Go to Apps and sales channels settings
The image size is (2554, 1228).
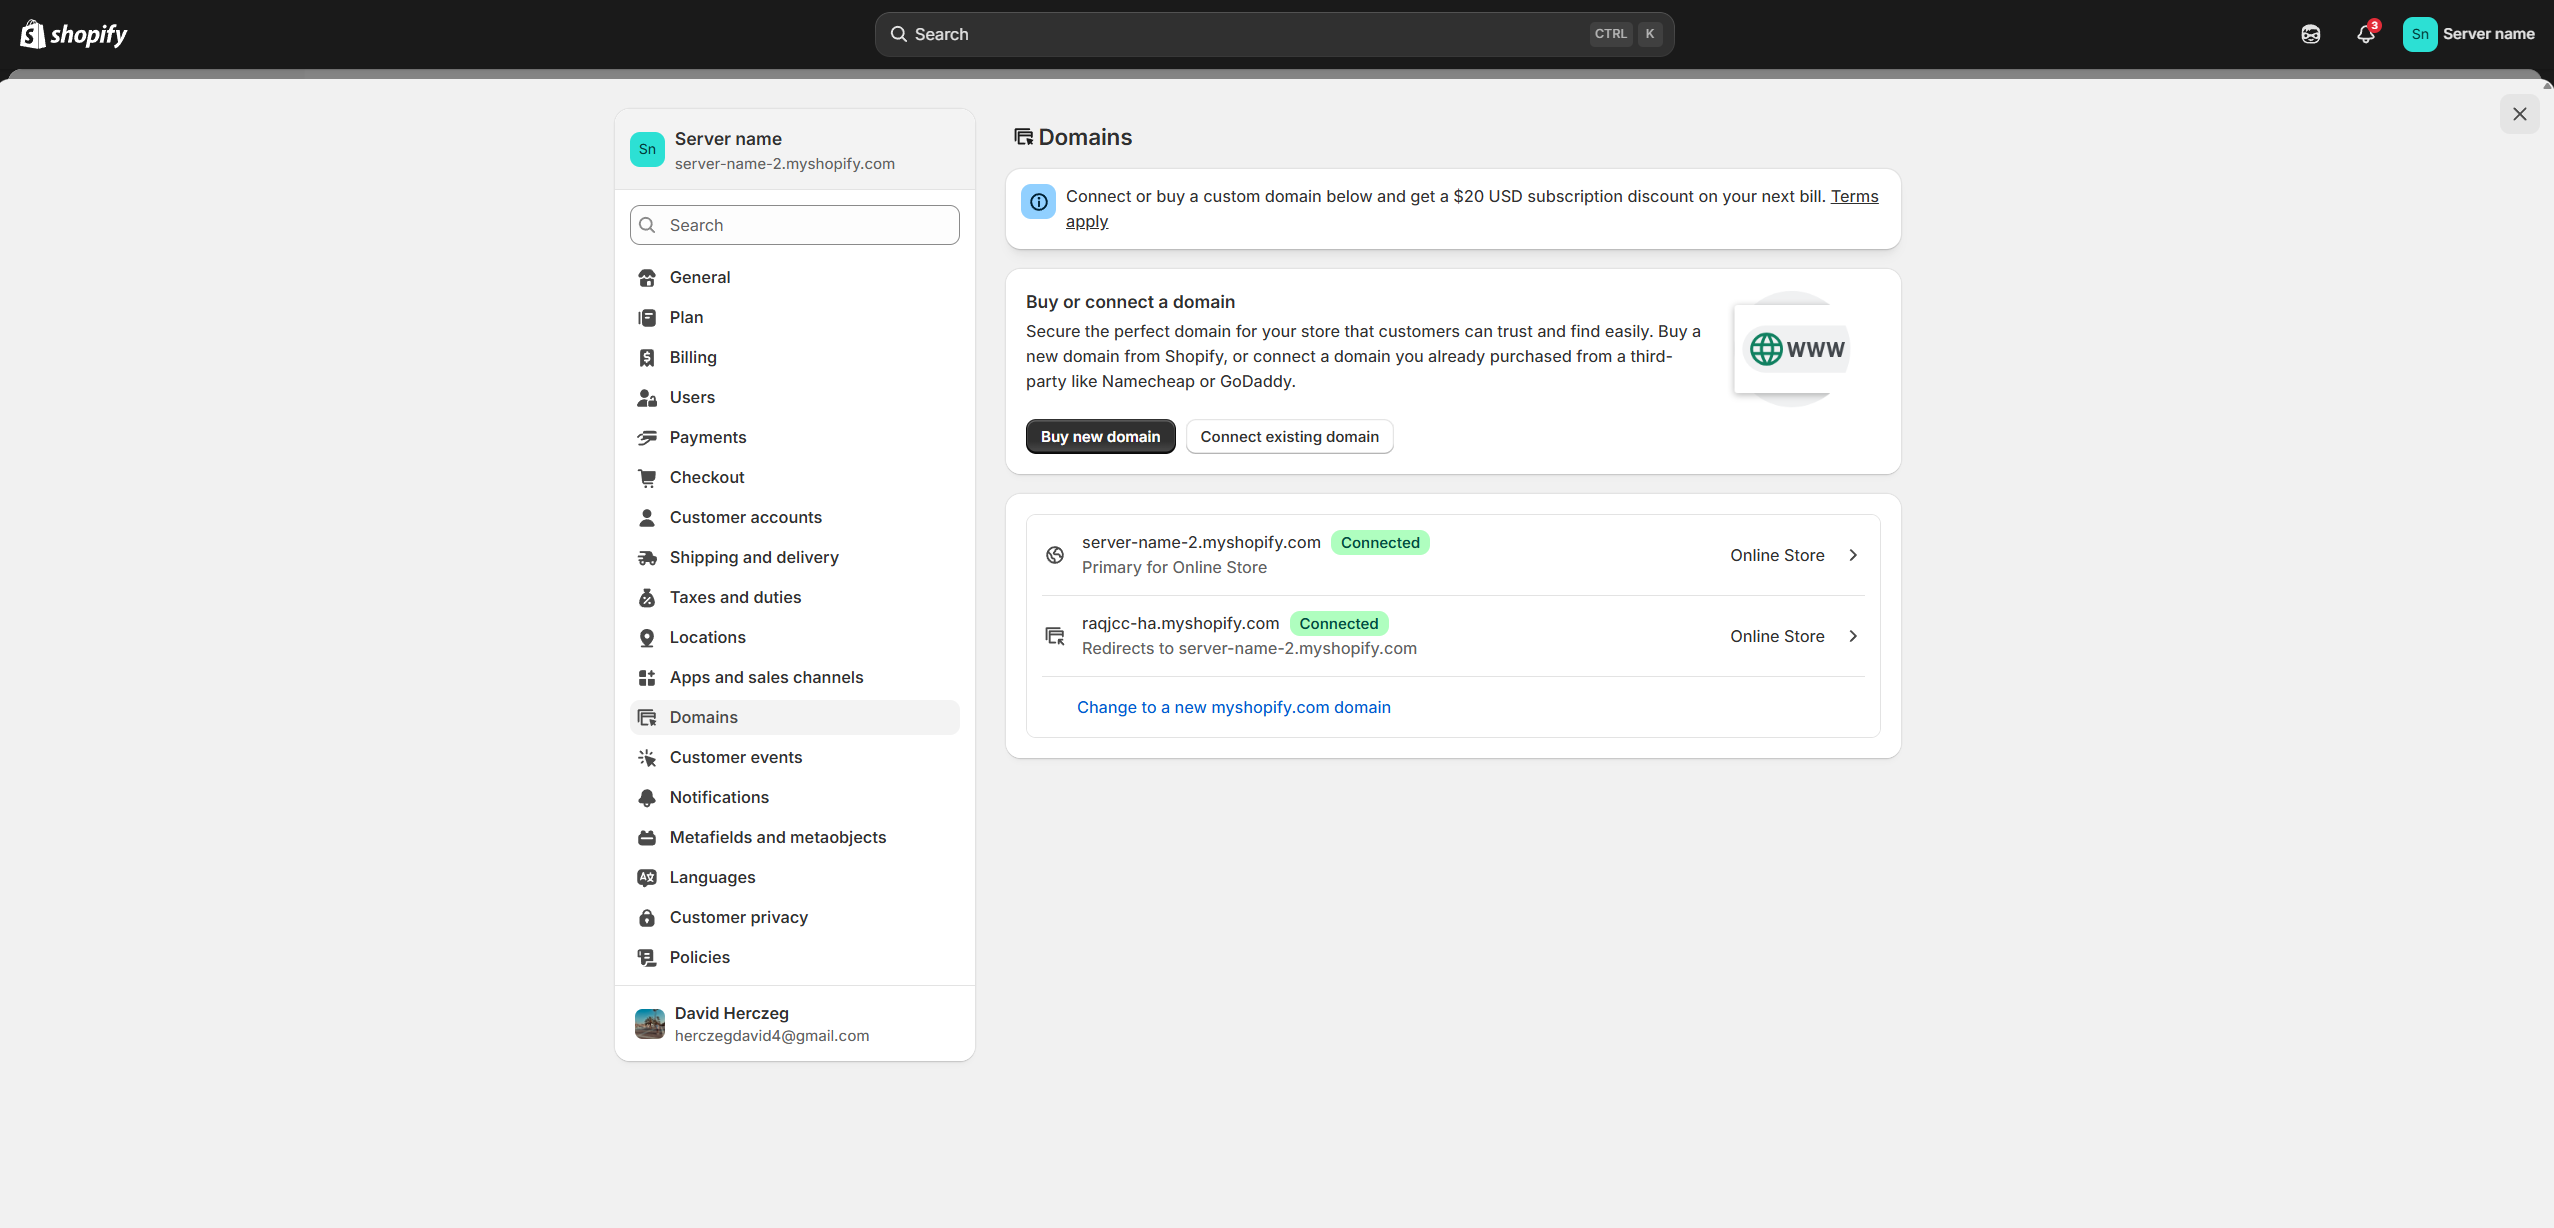pos(766,677)
